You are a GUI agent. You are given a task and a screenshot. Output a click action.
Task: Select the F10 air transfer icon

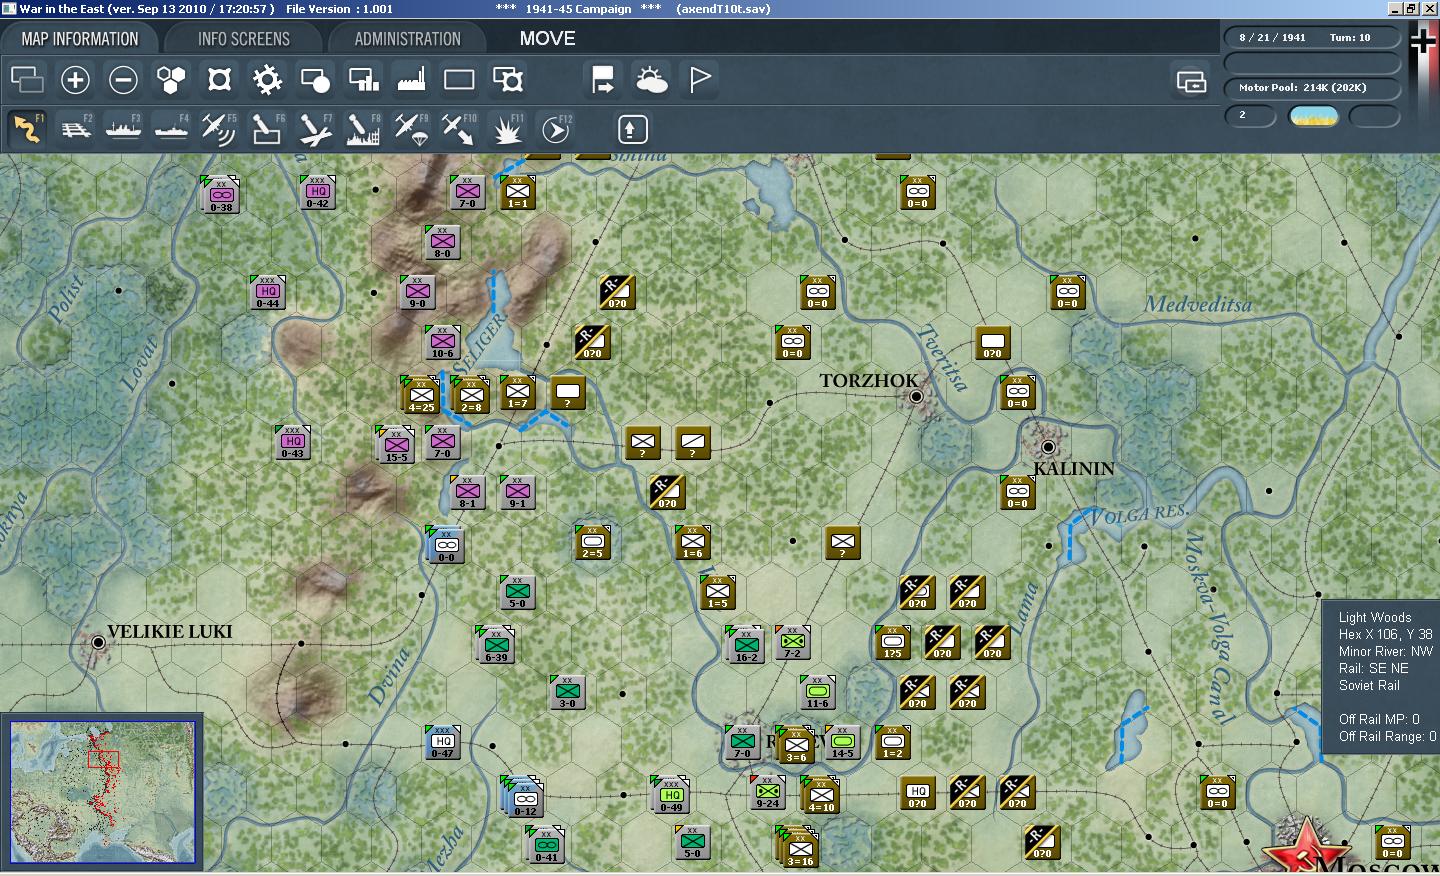[x=459, y=129]
